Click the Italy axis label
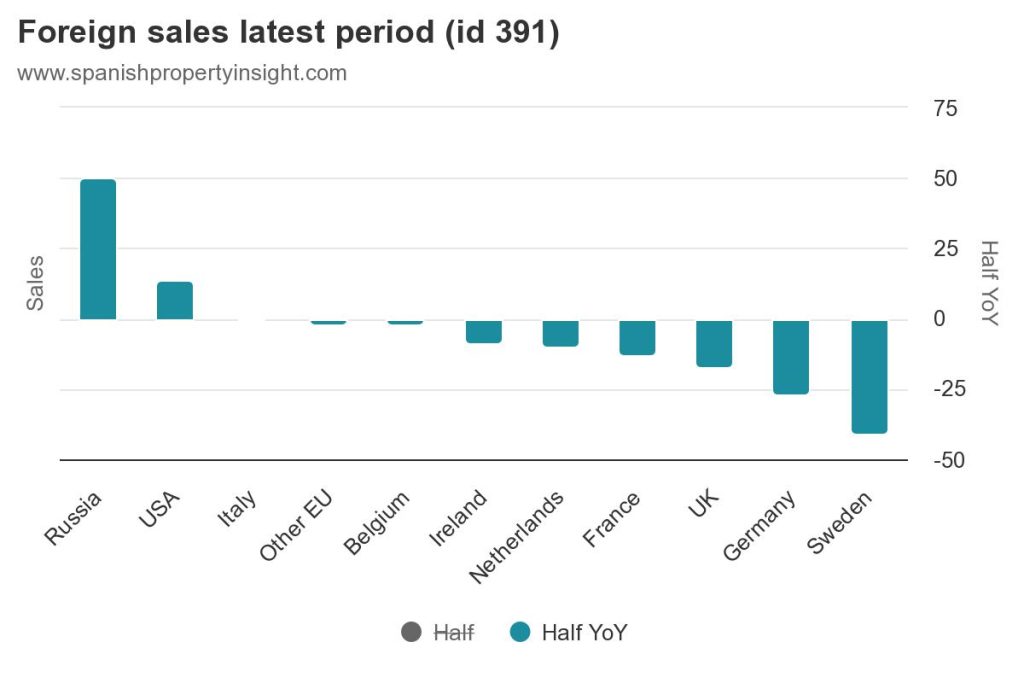 (x=237, y=511)
